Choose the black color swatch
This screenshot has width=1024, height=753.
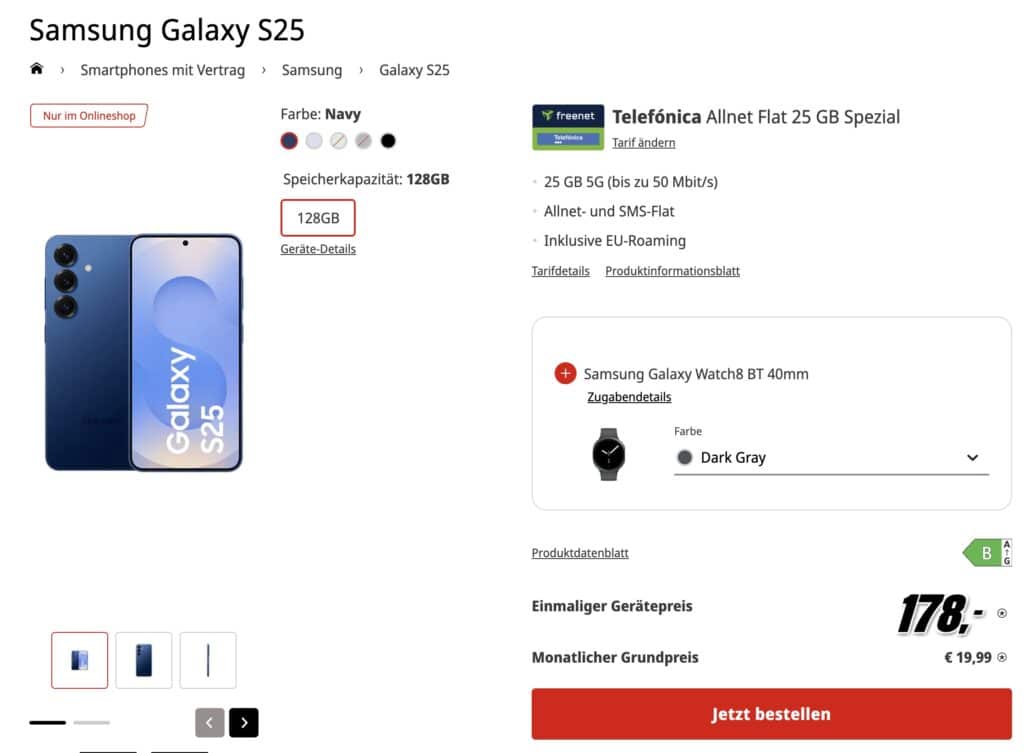388,141
